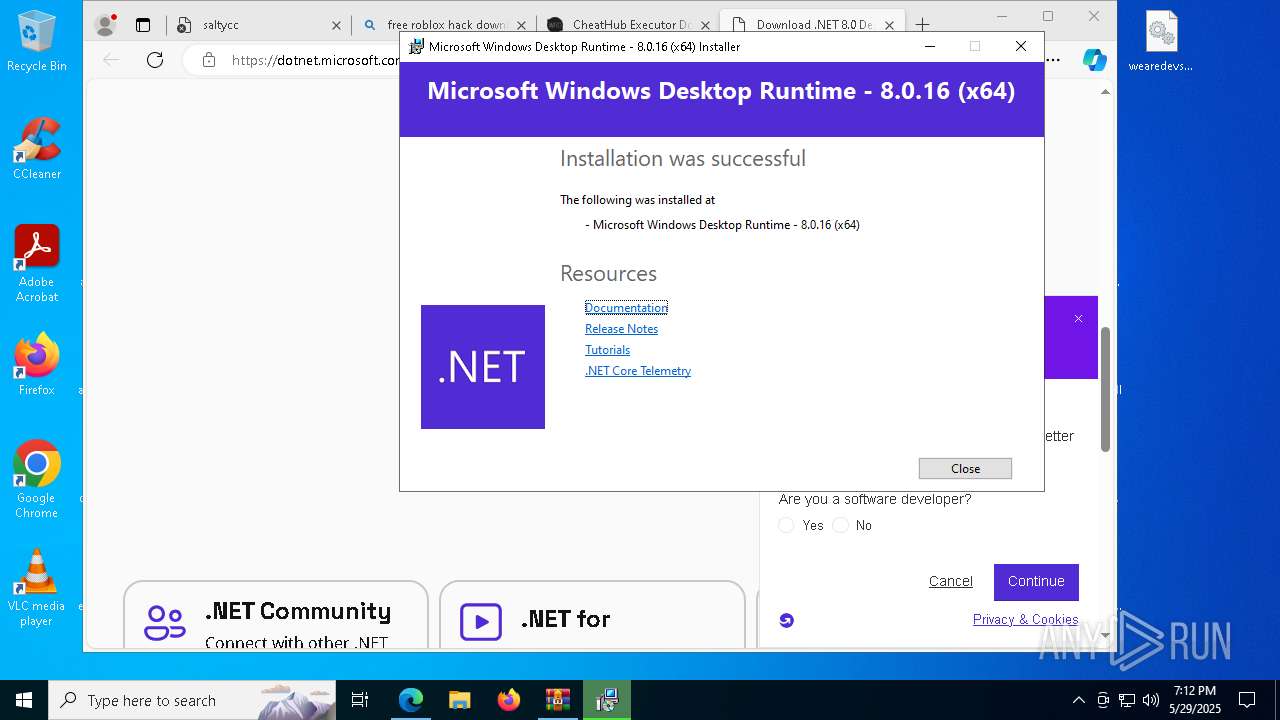Open Task View on taskbar
The height and width of the screenshot is (720, 1280).
pos(360,700)
